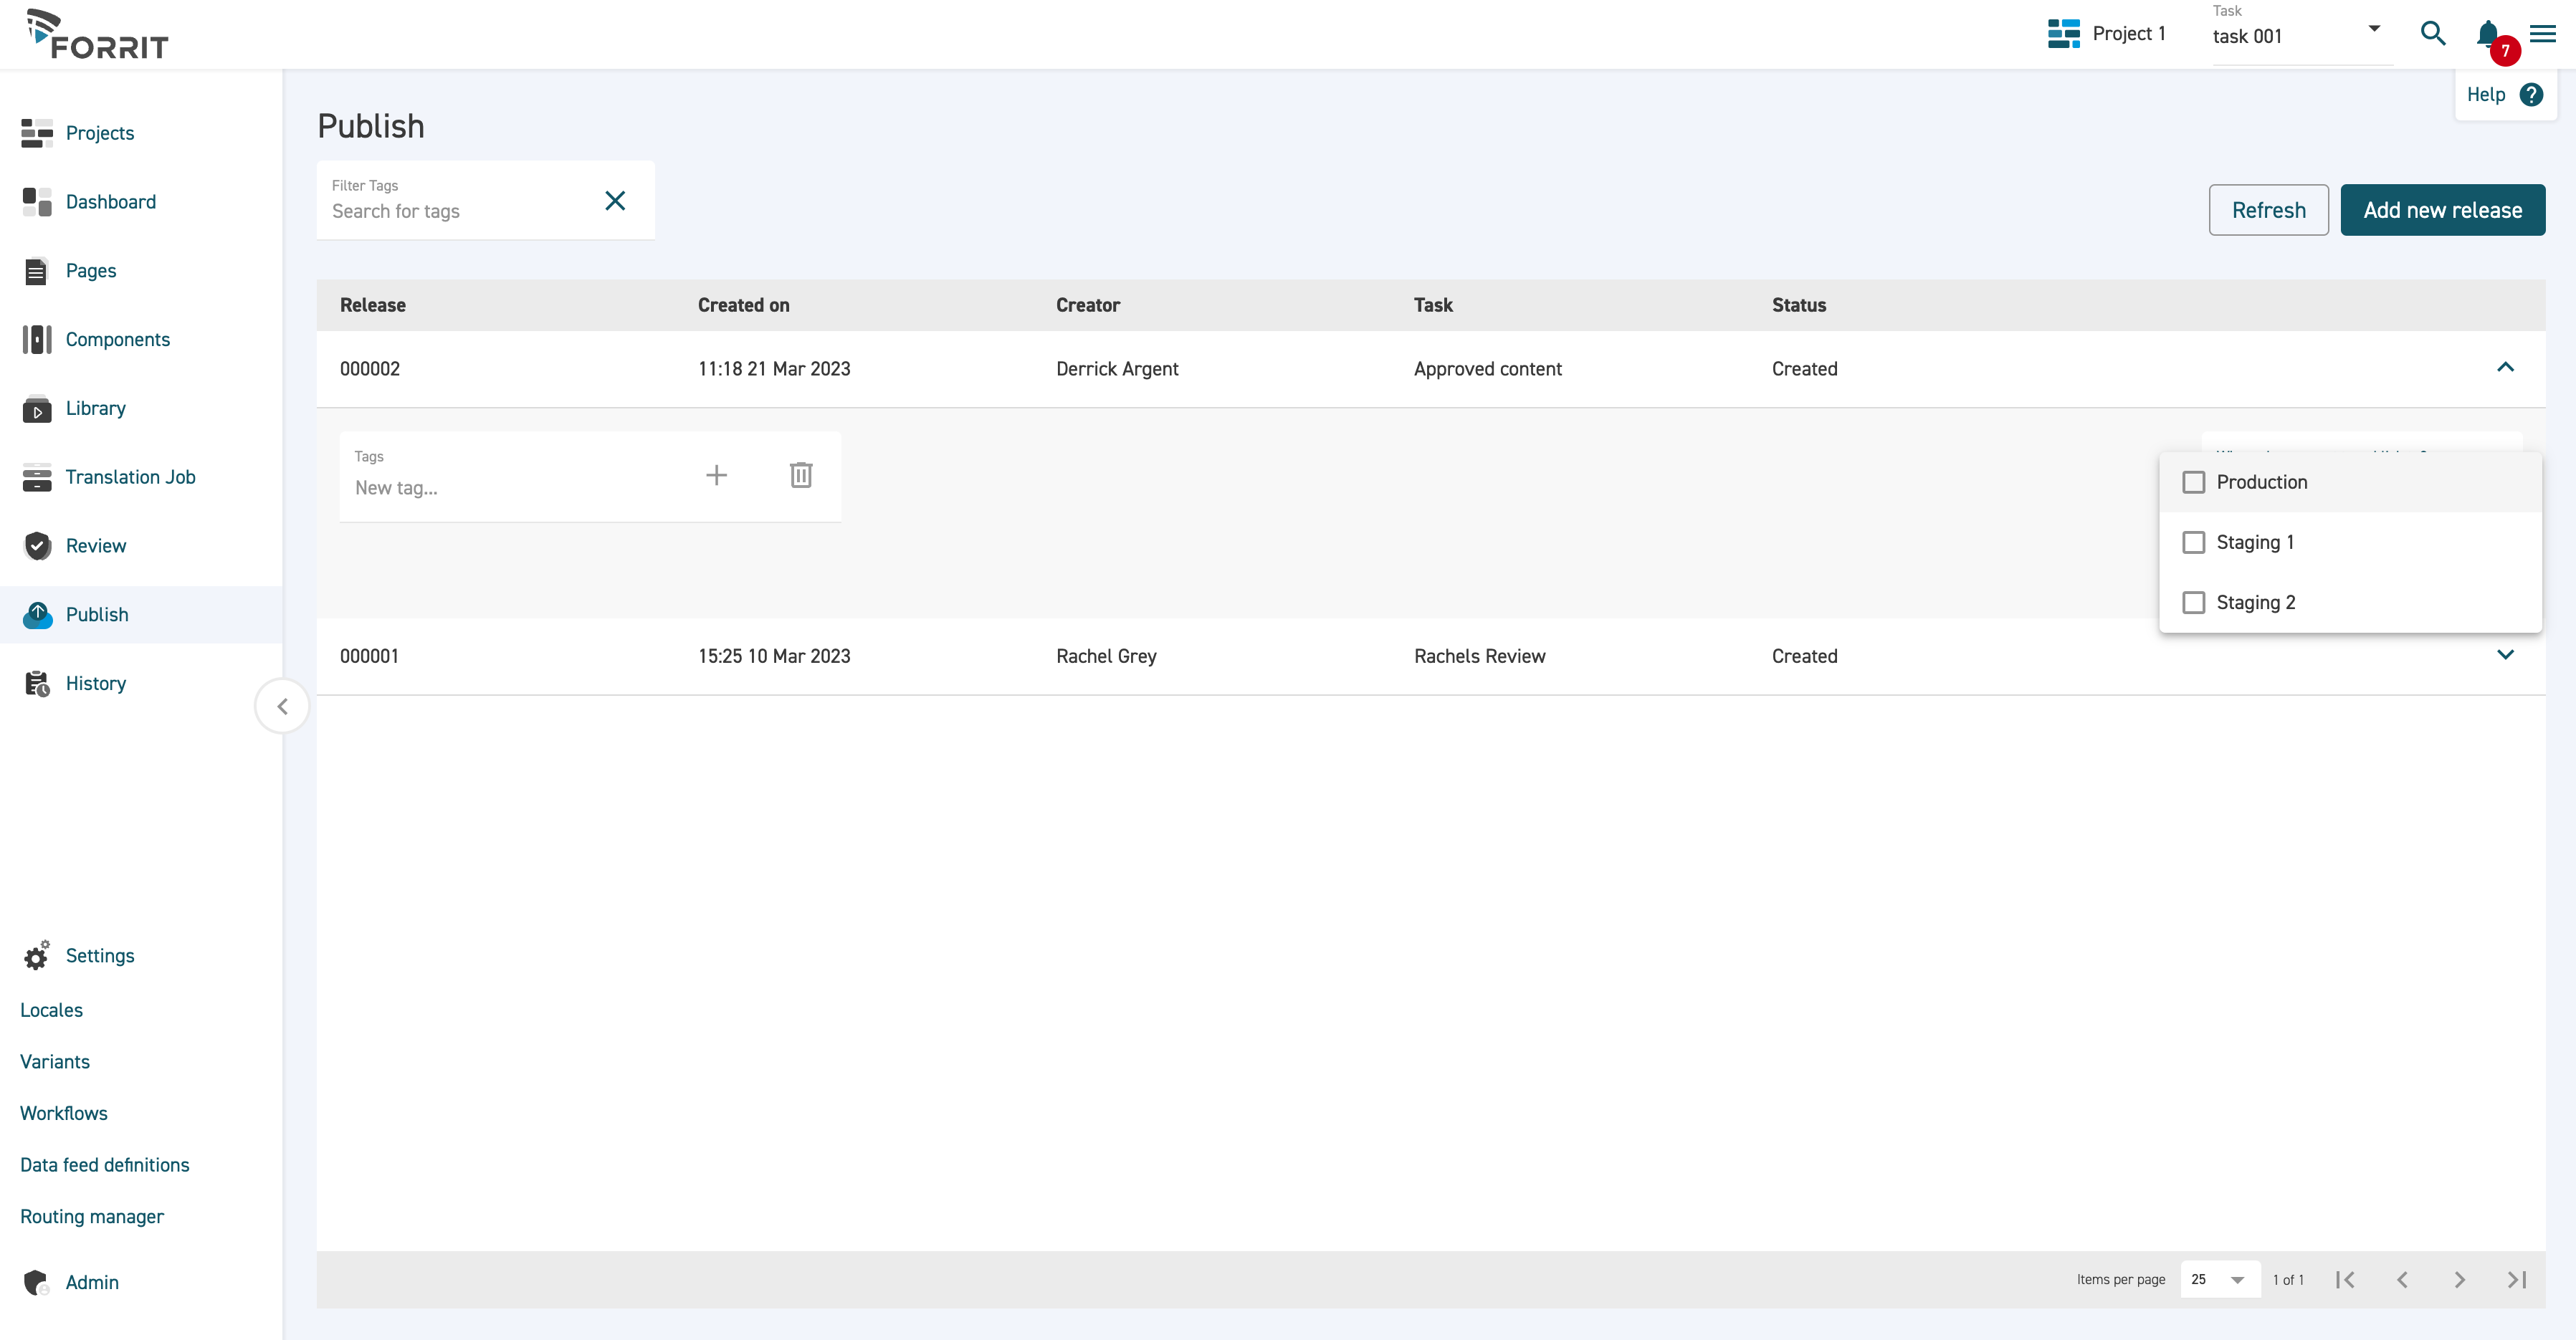The height and width of the screenshot is (1340, 2576).
Task: Open the History clipboard icon
Action: [37, 684]
